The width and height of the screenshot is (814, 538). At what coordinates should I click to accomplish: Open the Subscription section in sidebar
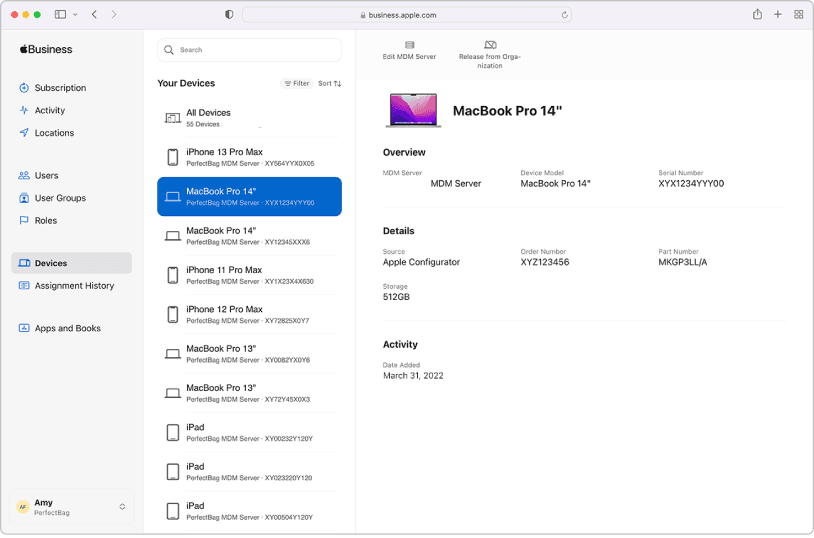[60, 88]
